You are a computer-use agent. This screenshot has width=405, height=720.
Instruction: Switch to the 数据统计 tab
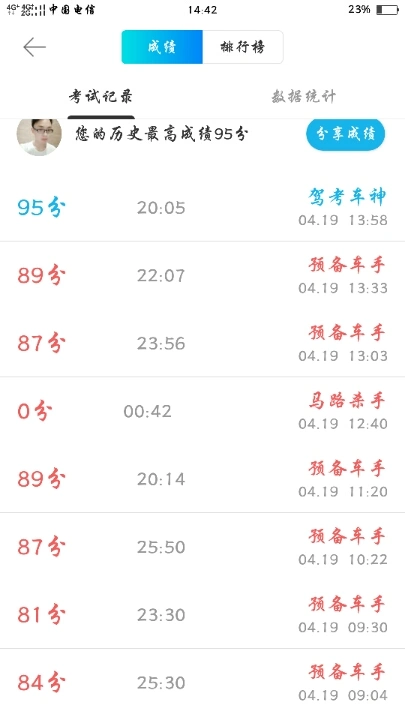[304, 97]
